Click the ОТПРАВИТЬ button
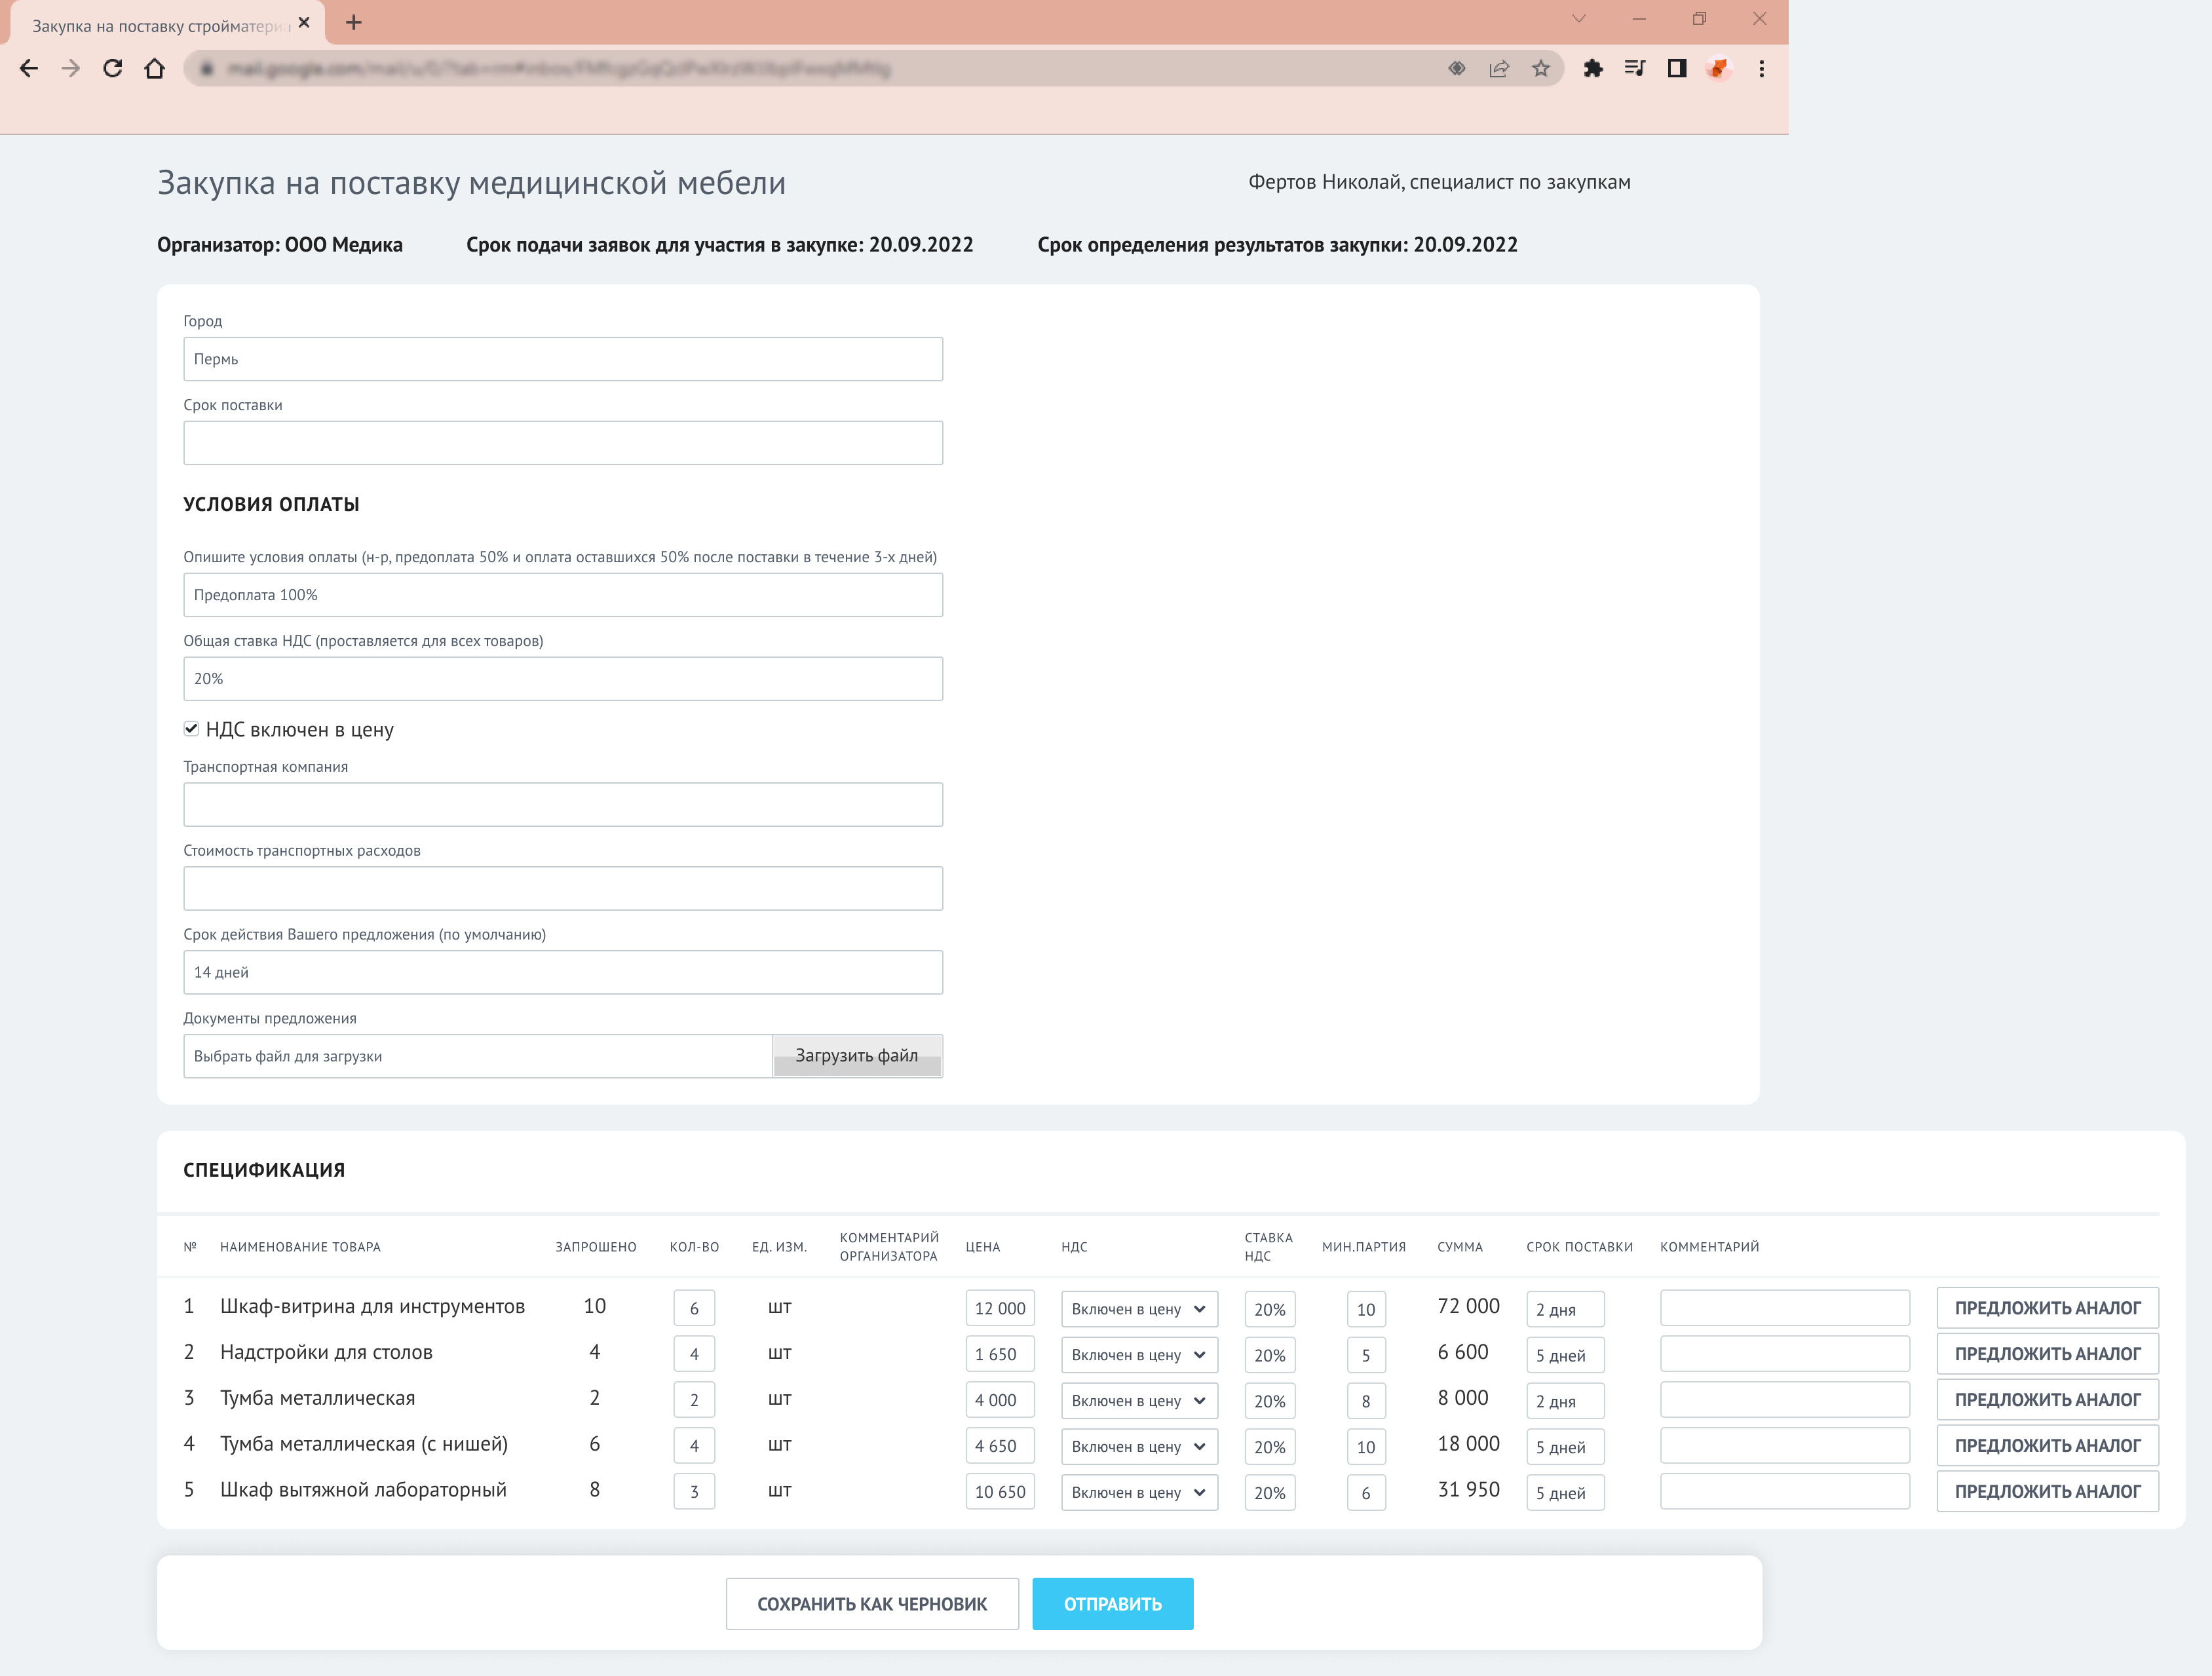The width and height of the screenshot is (2212, 1676). coord(1112,1604)
